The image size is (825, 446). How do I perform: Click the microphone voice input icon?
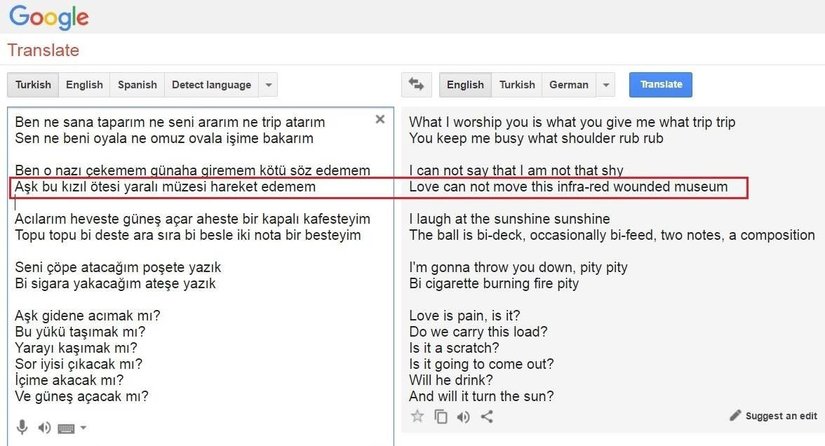(22, 428)
